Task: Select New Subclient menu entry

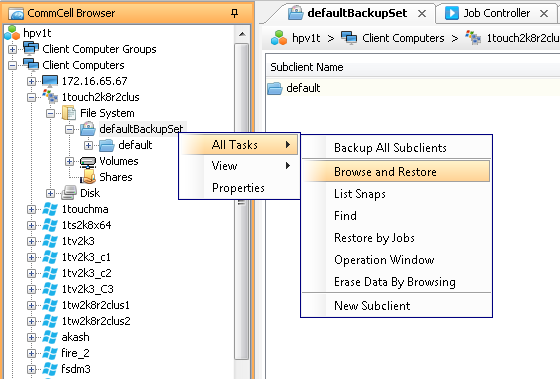Action: [x=396, y=306]
